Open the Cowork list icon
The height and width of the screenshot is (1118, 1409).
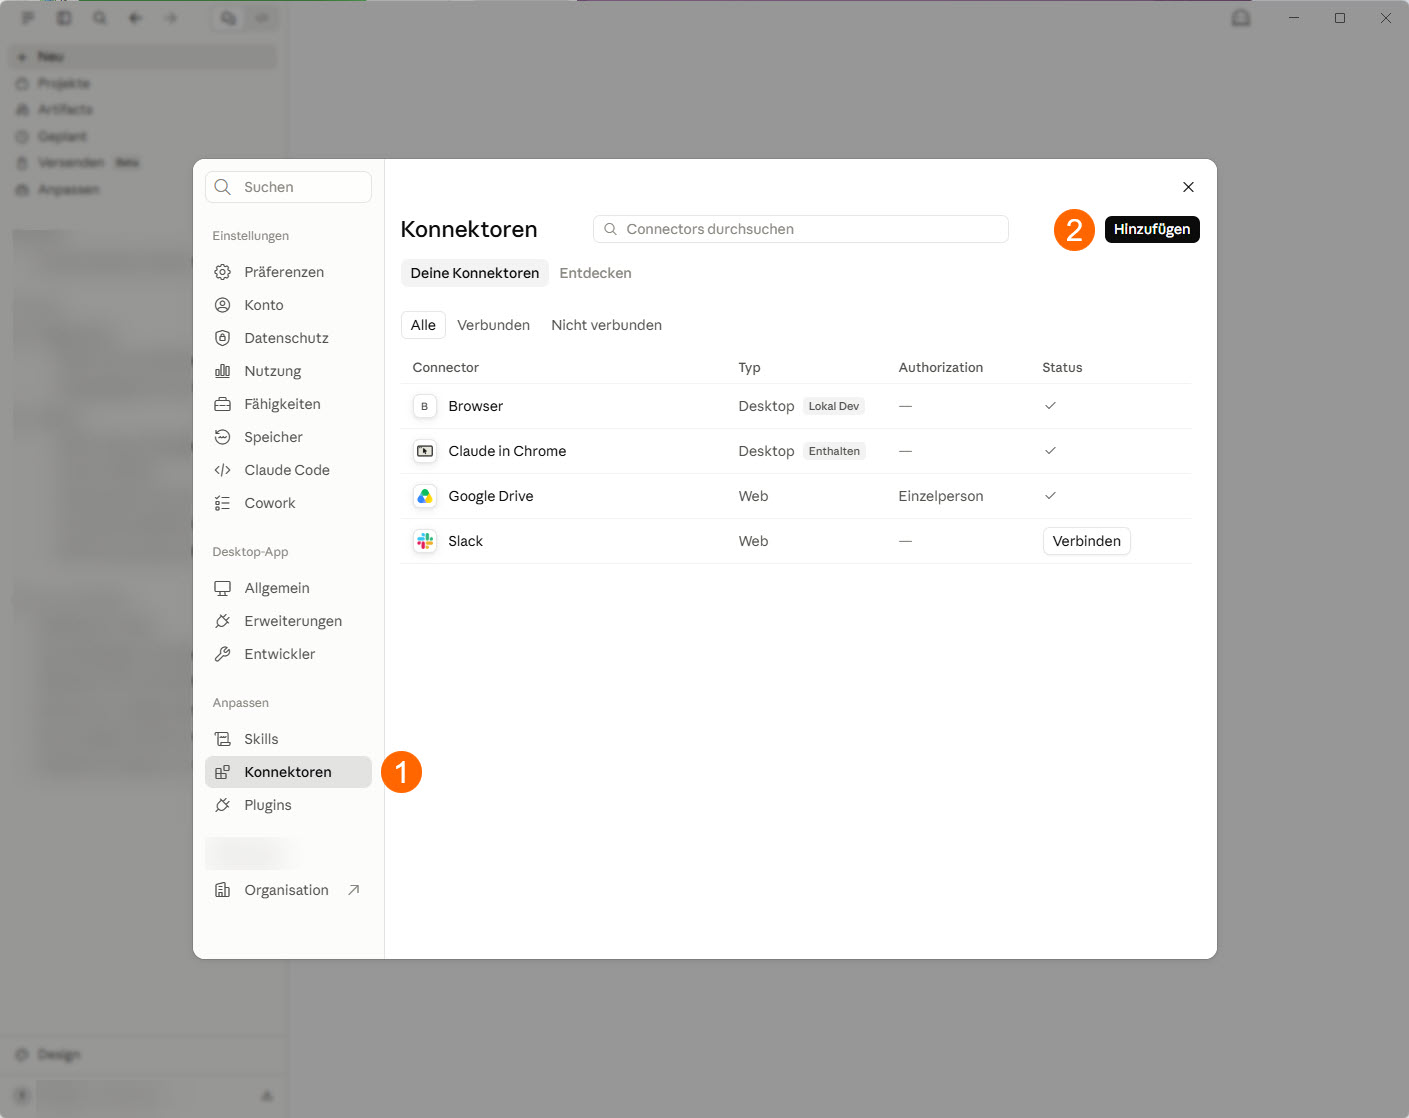coord(223,503)
